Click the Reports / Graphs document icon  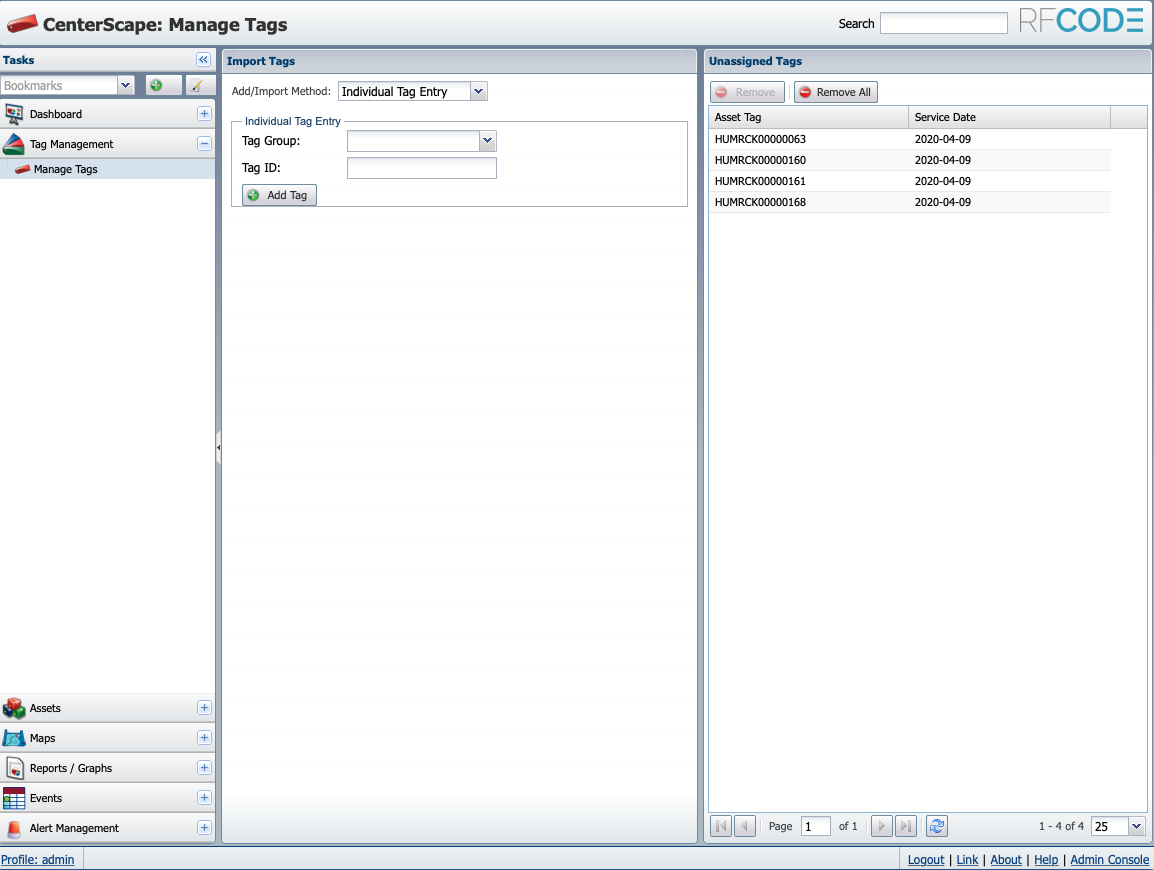pos(14,768)
